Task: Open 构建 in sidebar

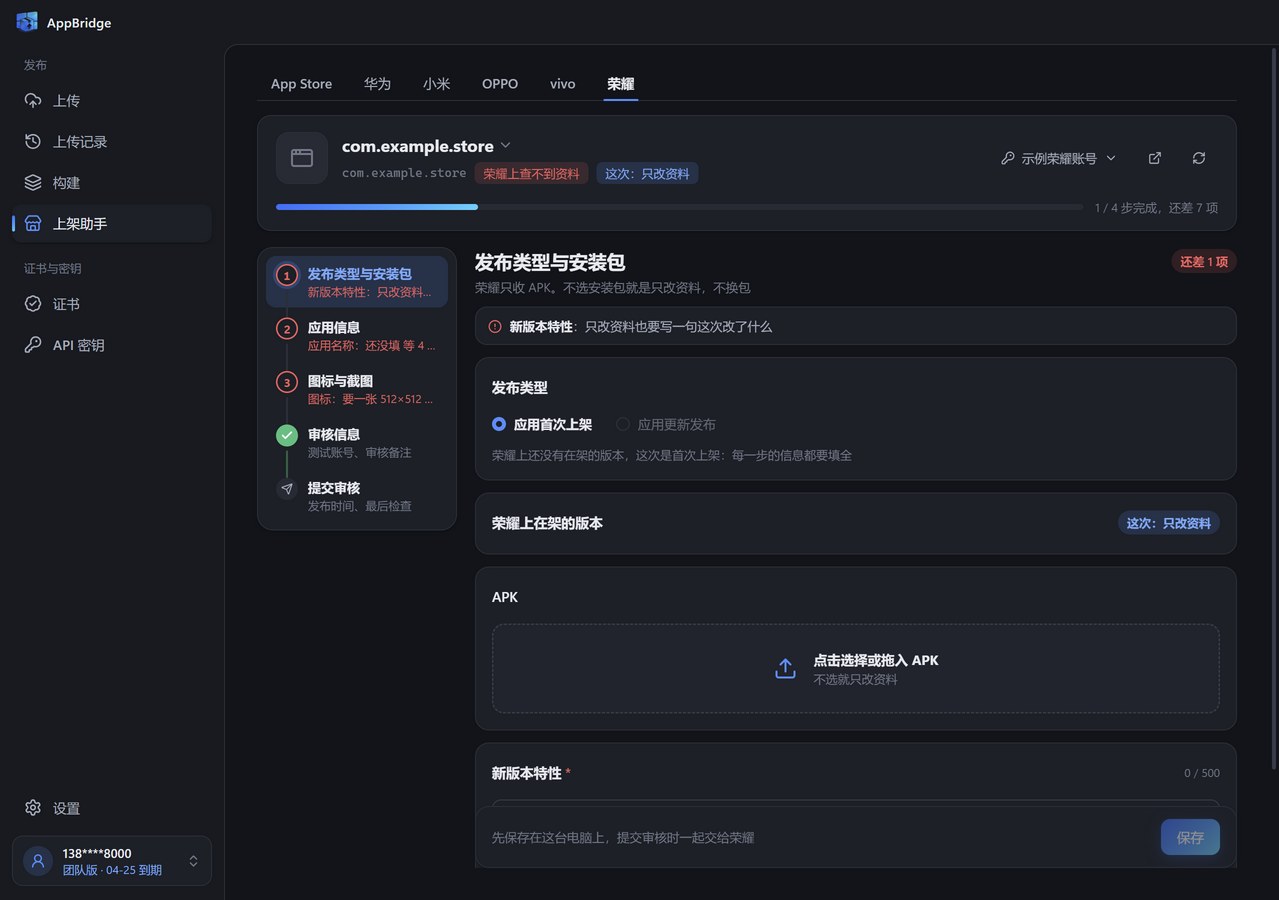Action: (112, 183)
